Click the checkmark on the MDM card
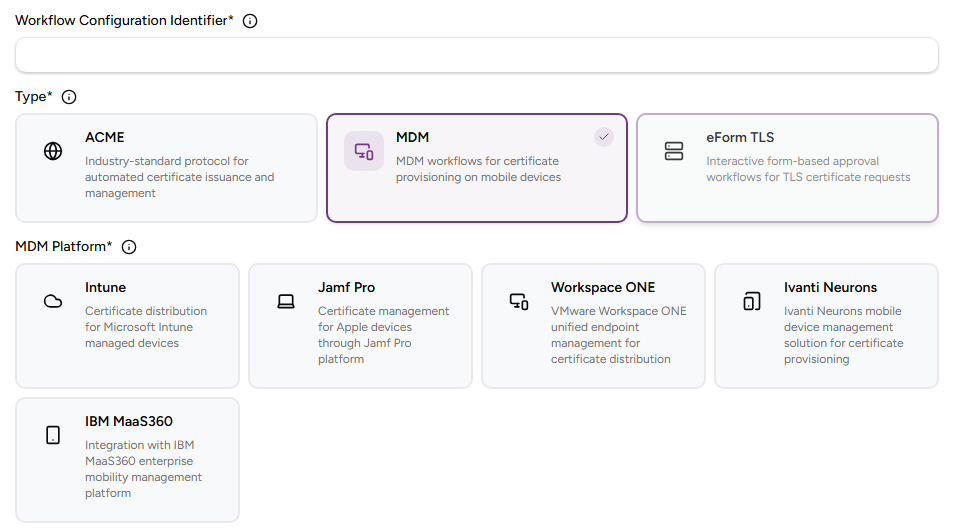 click(604, 137)
